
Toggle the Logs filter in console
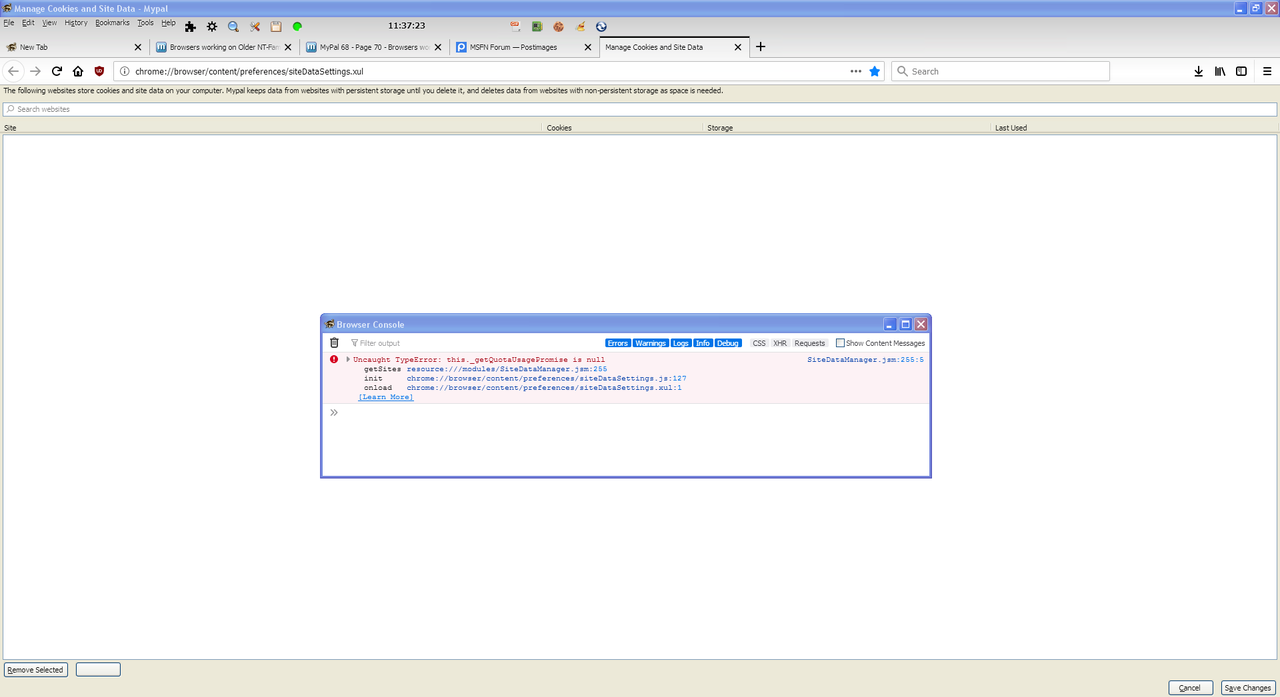tap(681, 343)
